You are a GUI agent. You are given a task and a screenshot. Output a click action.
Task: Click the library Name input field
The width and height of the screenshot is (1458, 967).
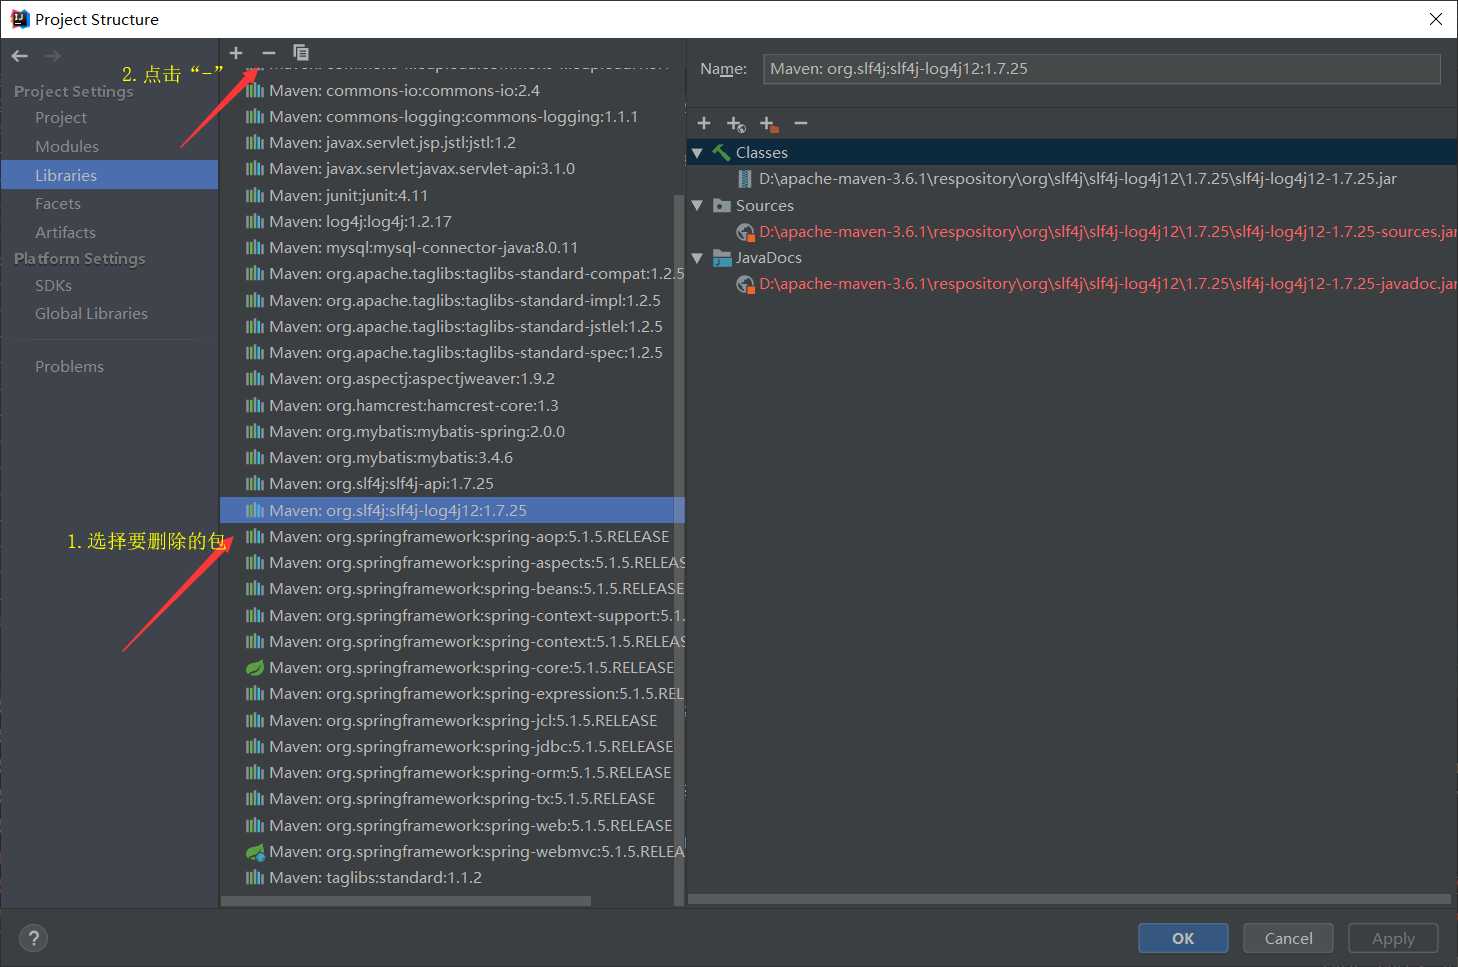(x=1101, y=69)
